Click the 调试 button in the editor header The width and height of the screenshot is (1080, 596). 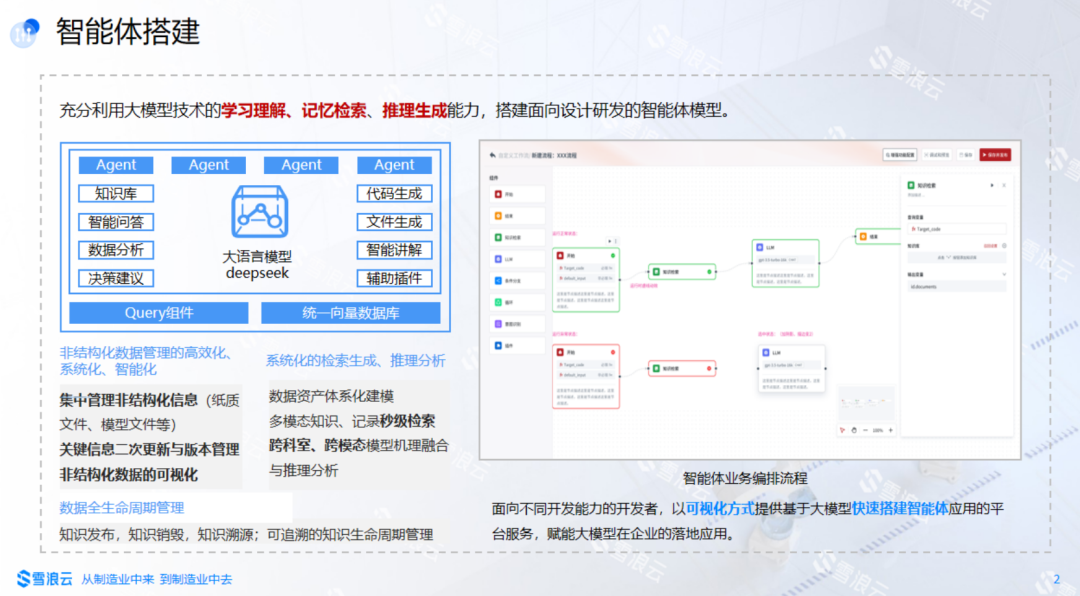coord(937,155)
